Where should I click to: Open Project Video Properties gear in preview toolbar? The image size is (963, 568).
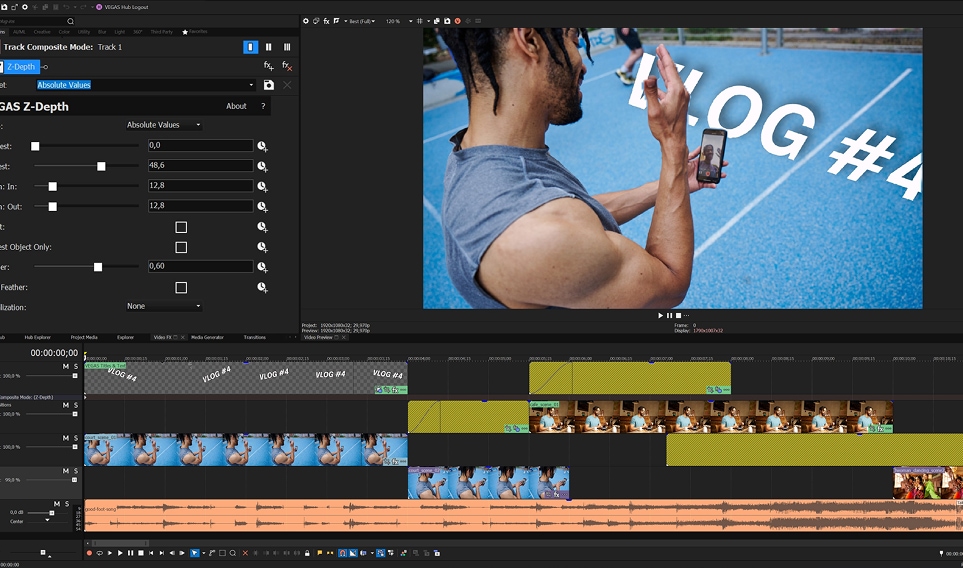tap(305, 21)
